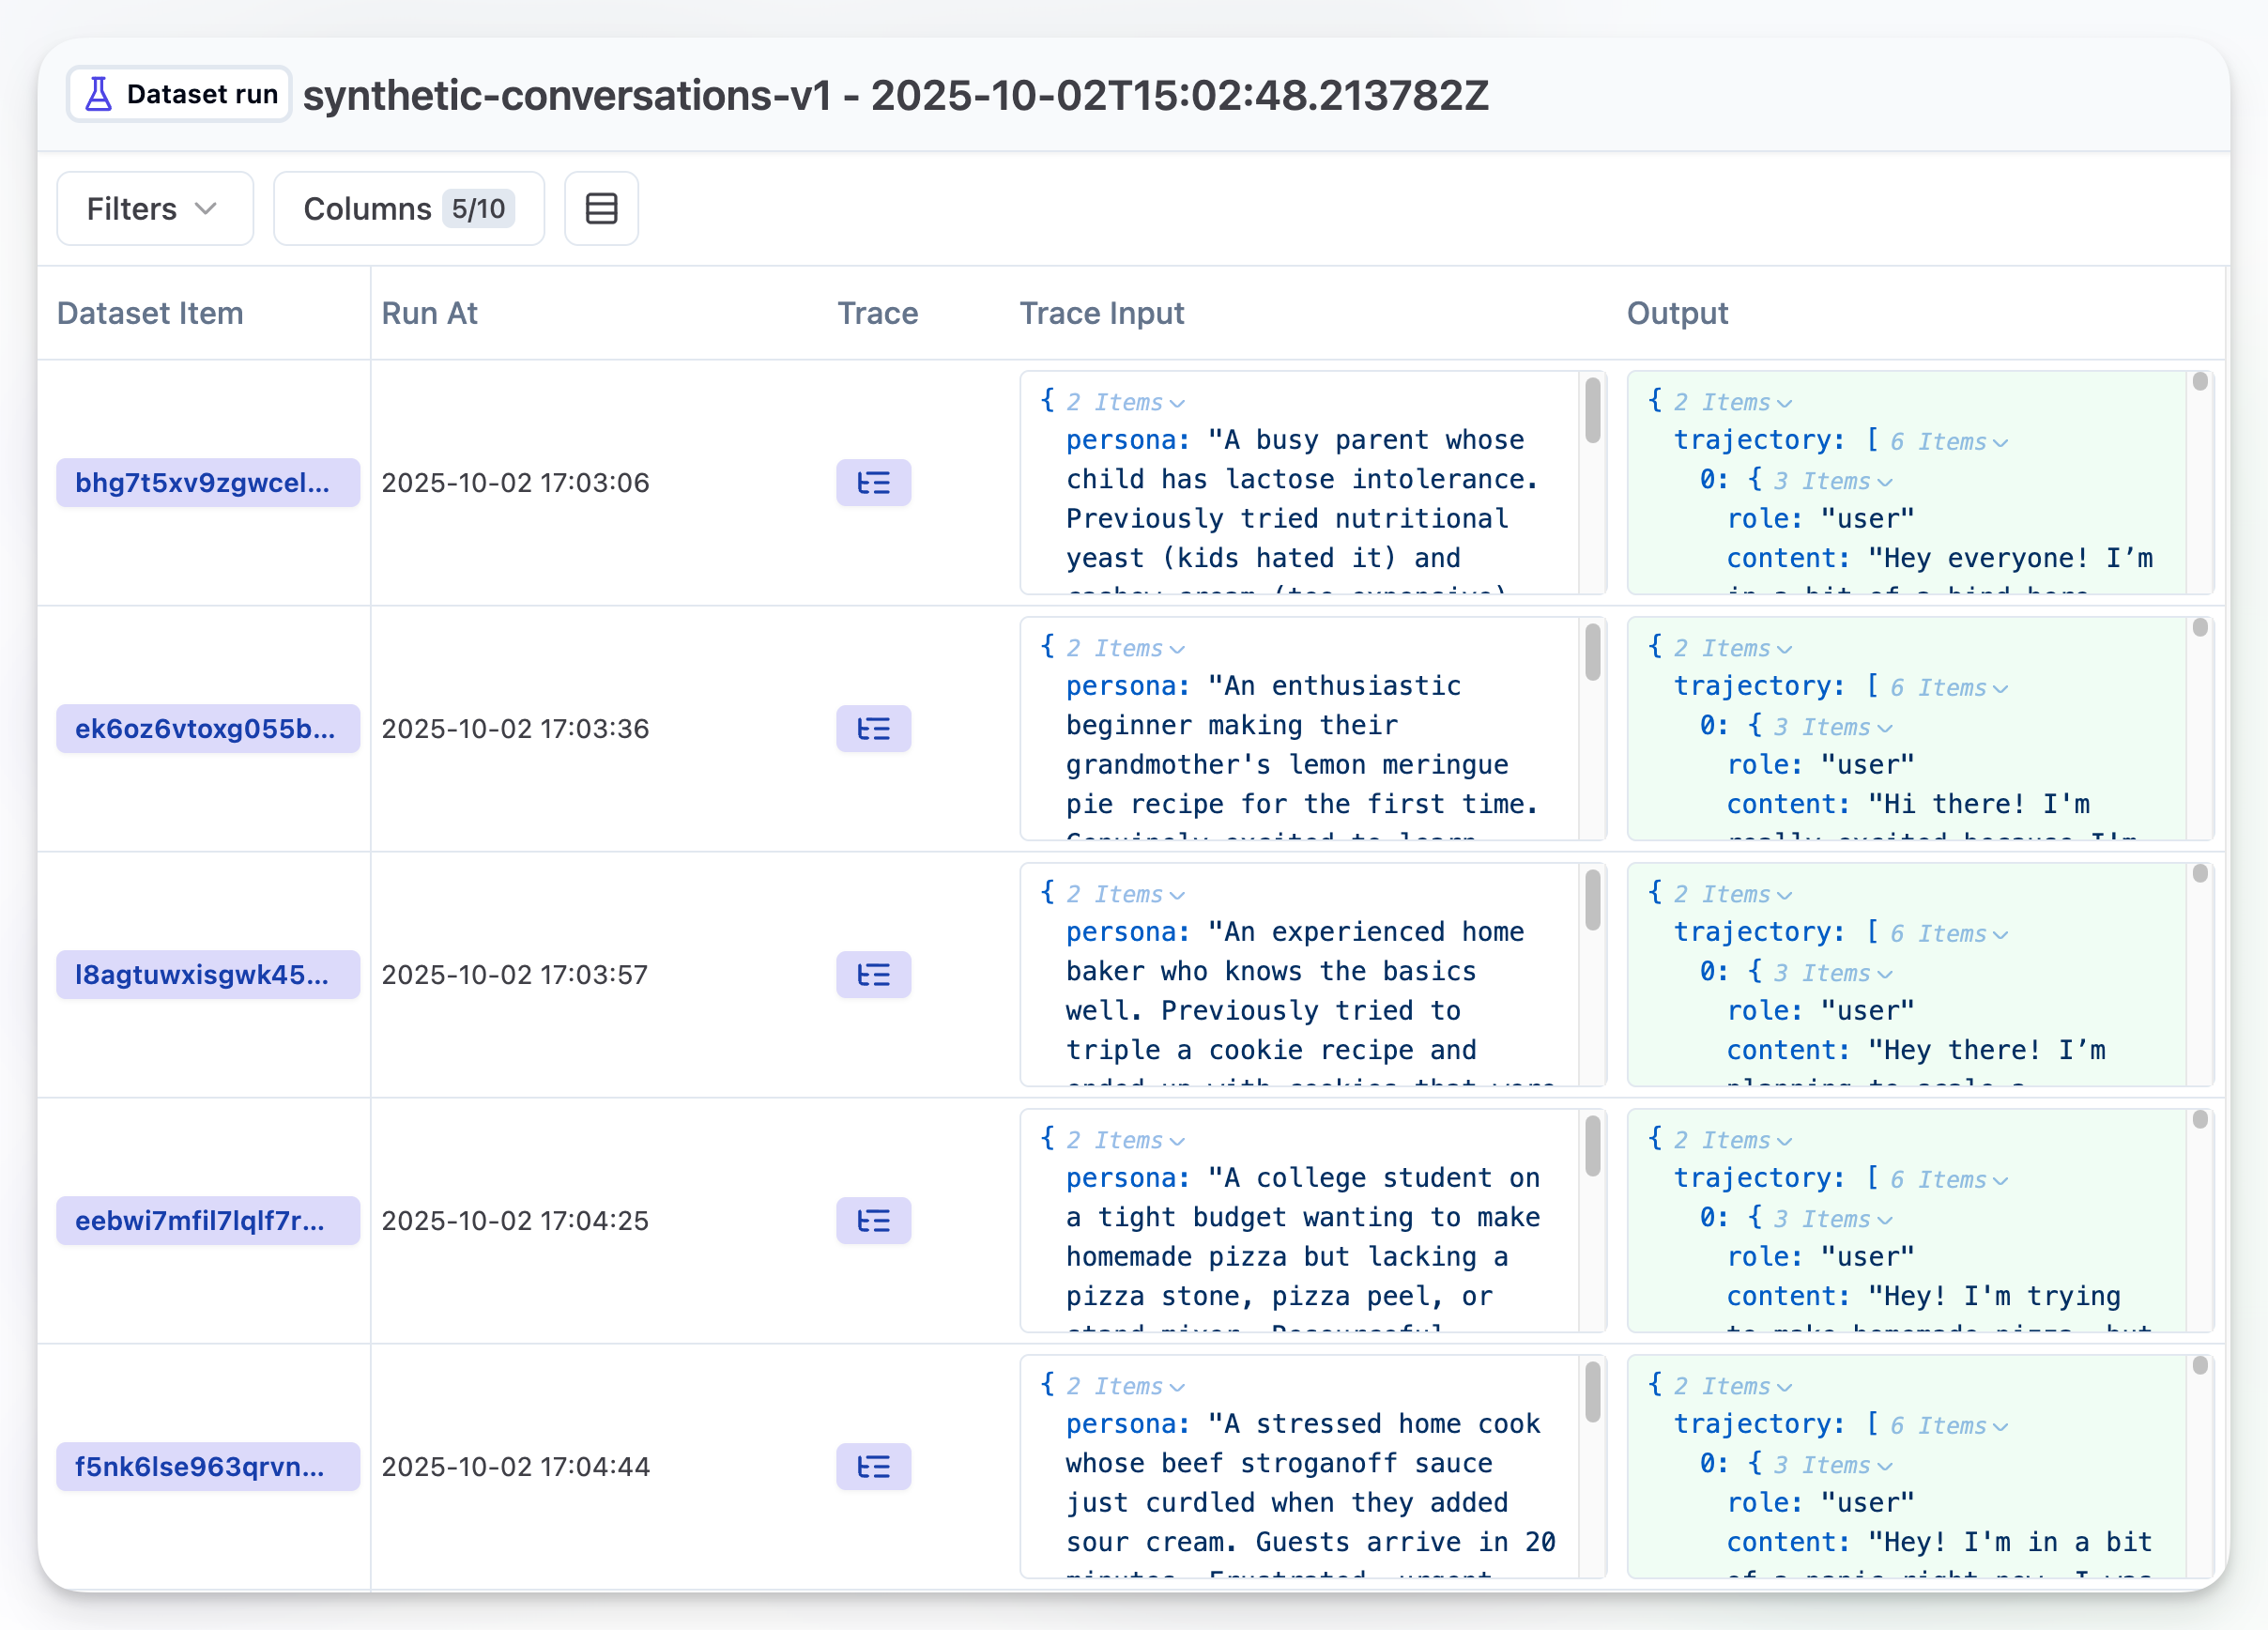Open the trace for the beef stroganoff row
2268x1630 pixels.
(873, 1467)
